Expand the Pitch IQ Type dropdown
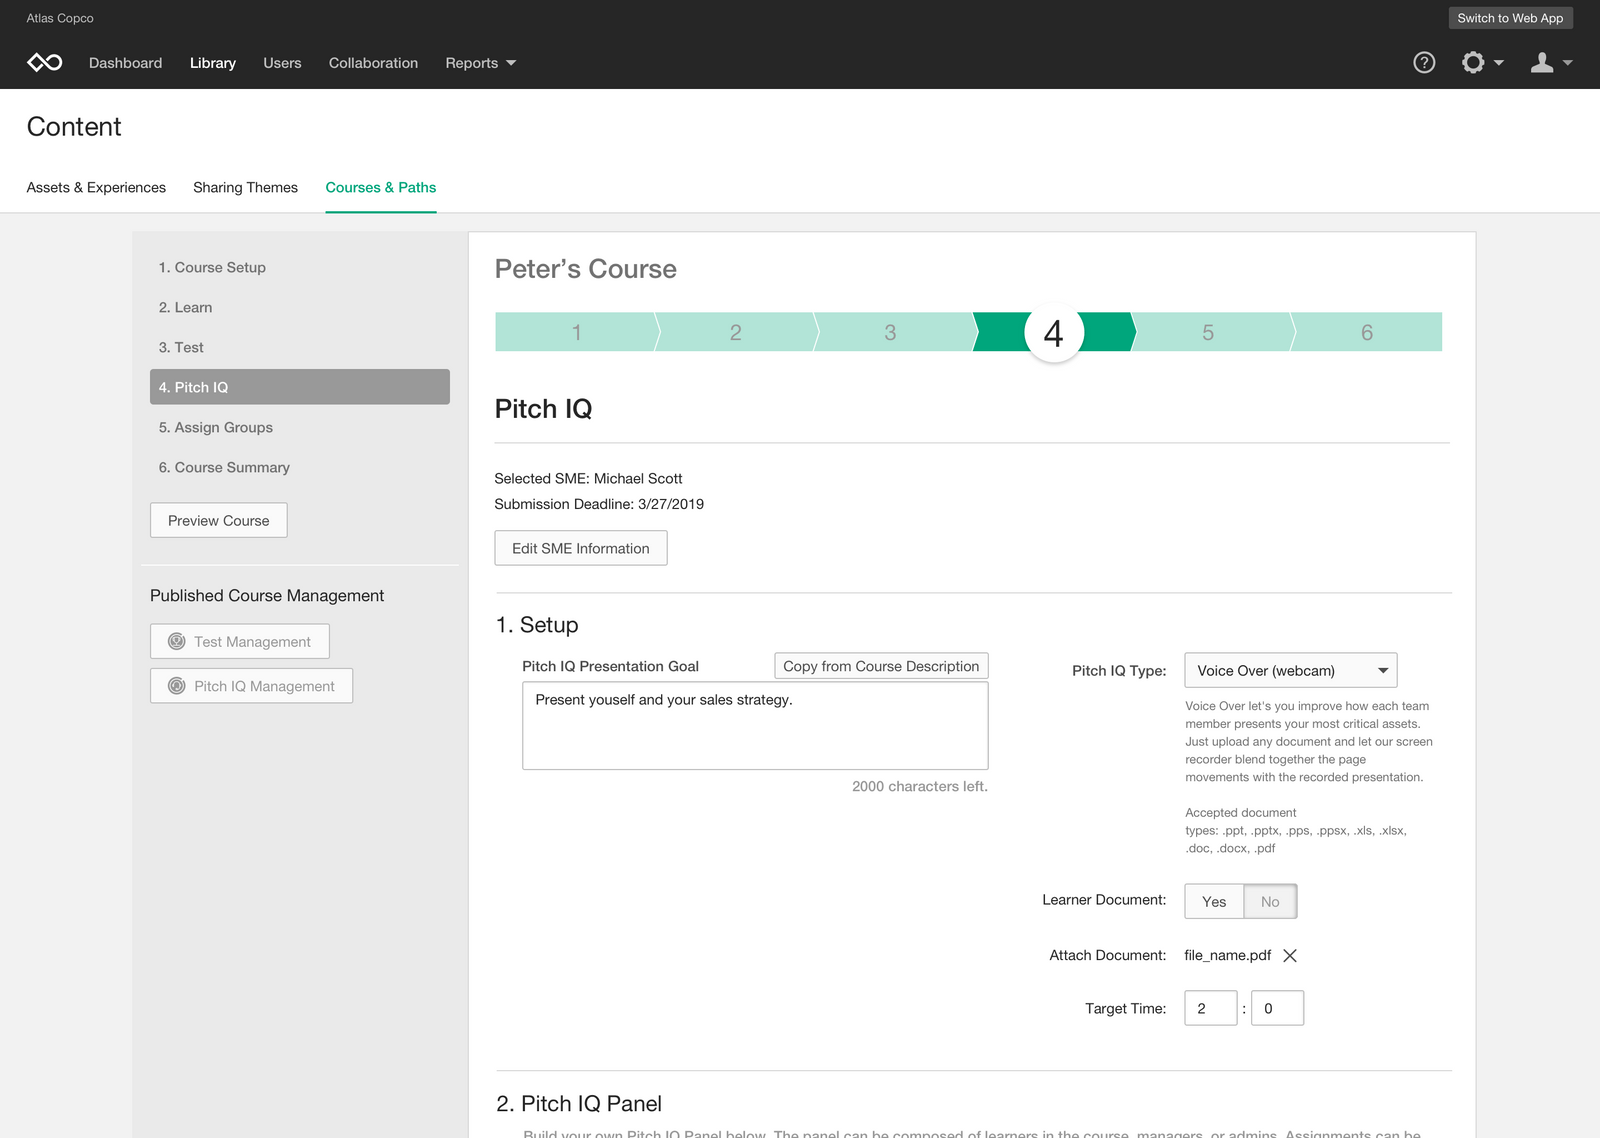The height and width of the screenshot is (1138, 1600). (1290, 671)
